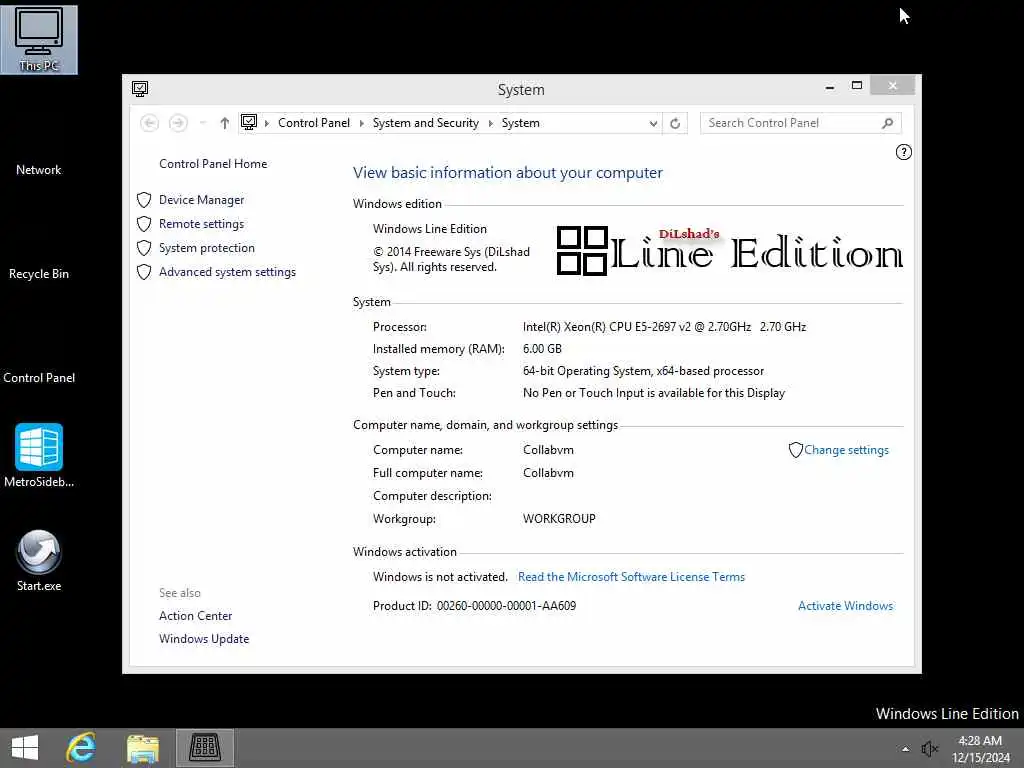Click the Computer name value Collabvm
This screenshot has height=768, width=1024.
(548, 450)
